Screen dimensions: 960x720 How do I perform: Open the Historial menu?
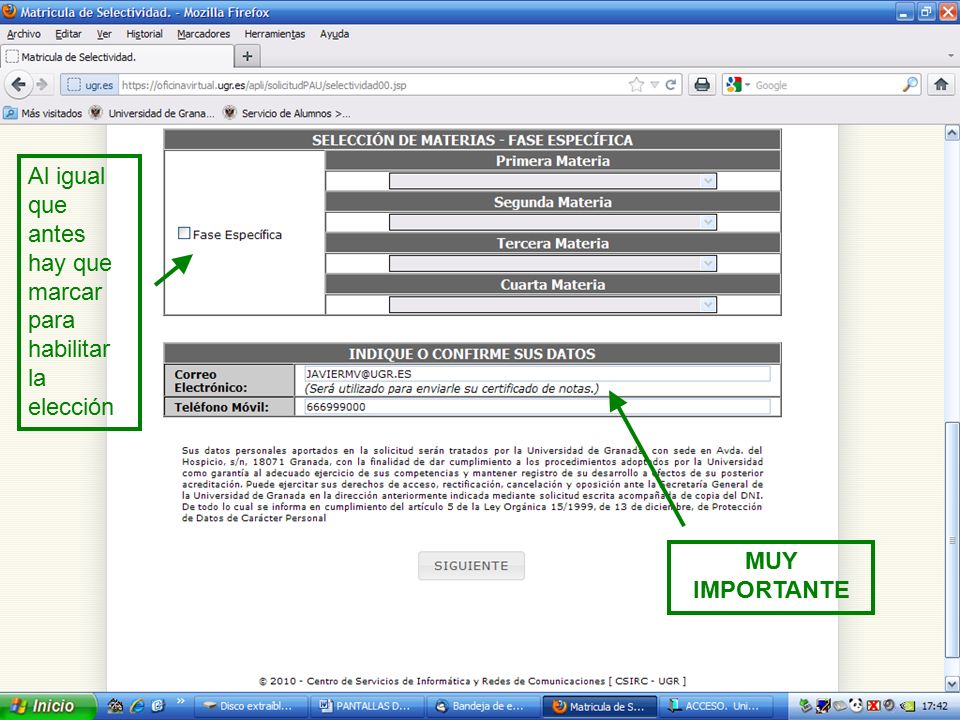tap(144, 34)
